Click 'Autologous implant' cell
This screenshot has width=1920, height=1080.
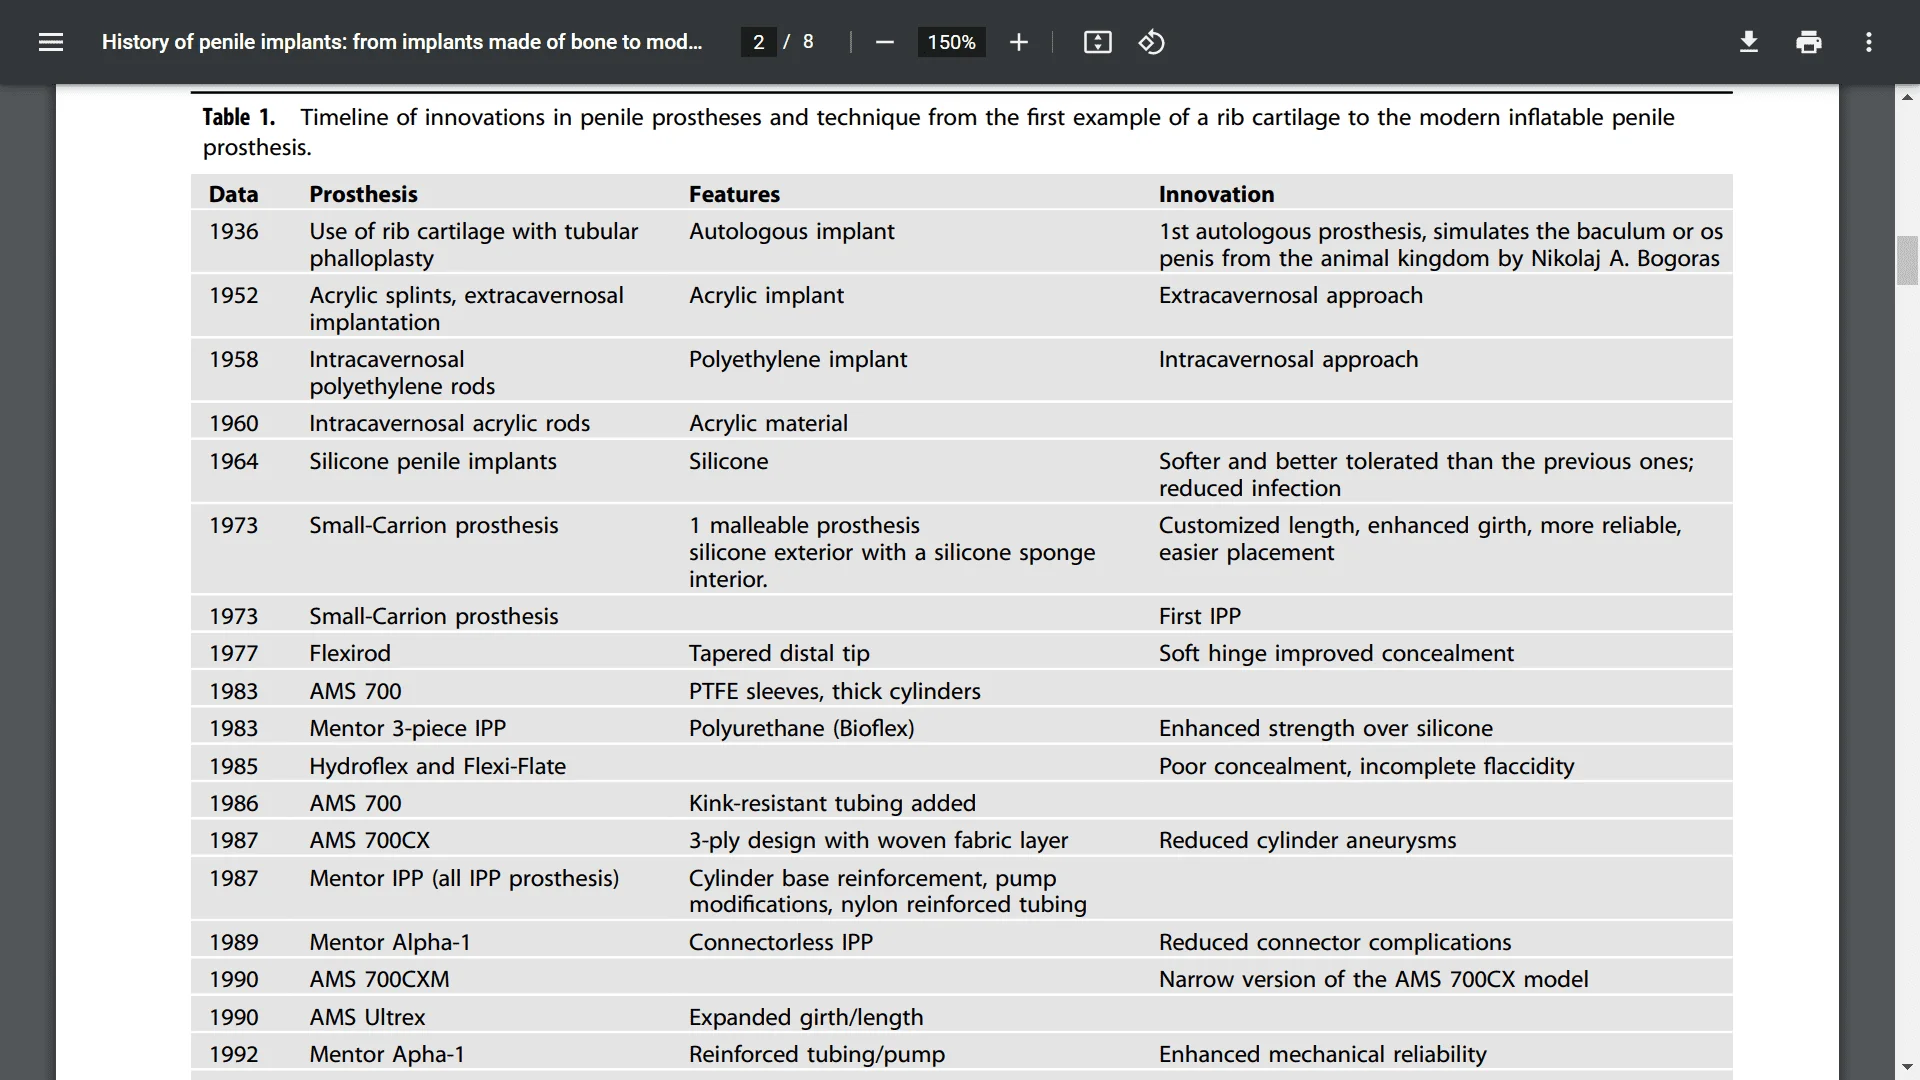tap(791, 231)
